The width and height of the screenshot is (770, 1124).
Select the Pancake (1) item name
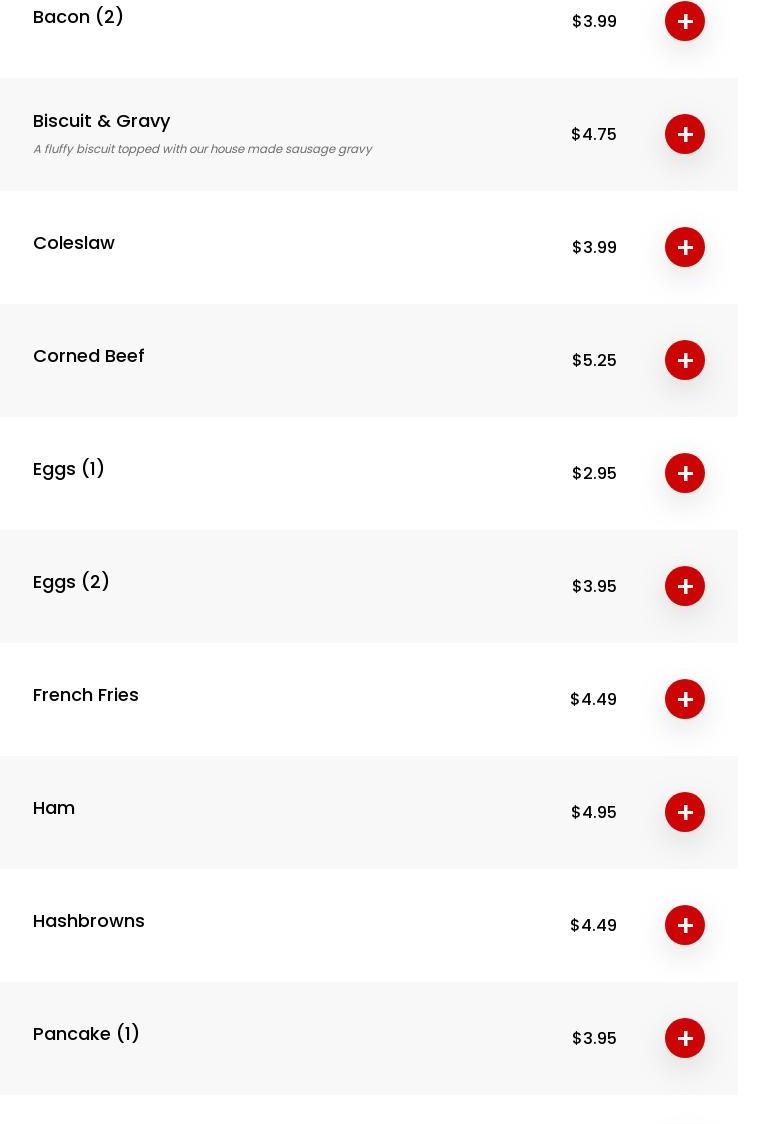click(x=86, y=1034)
